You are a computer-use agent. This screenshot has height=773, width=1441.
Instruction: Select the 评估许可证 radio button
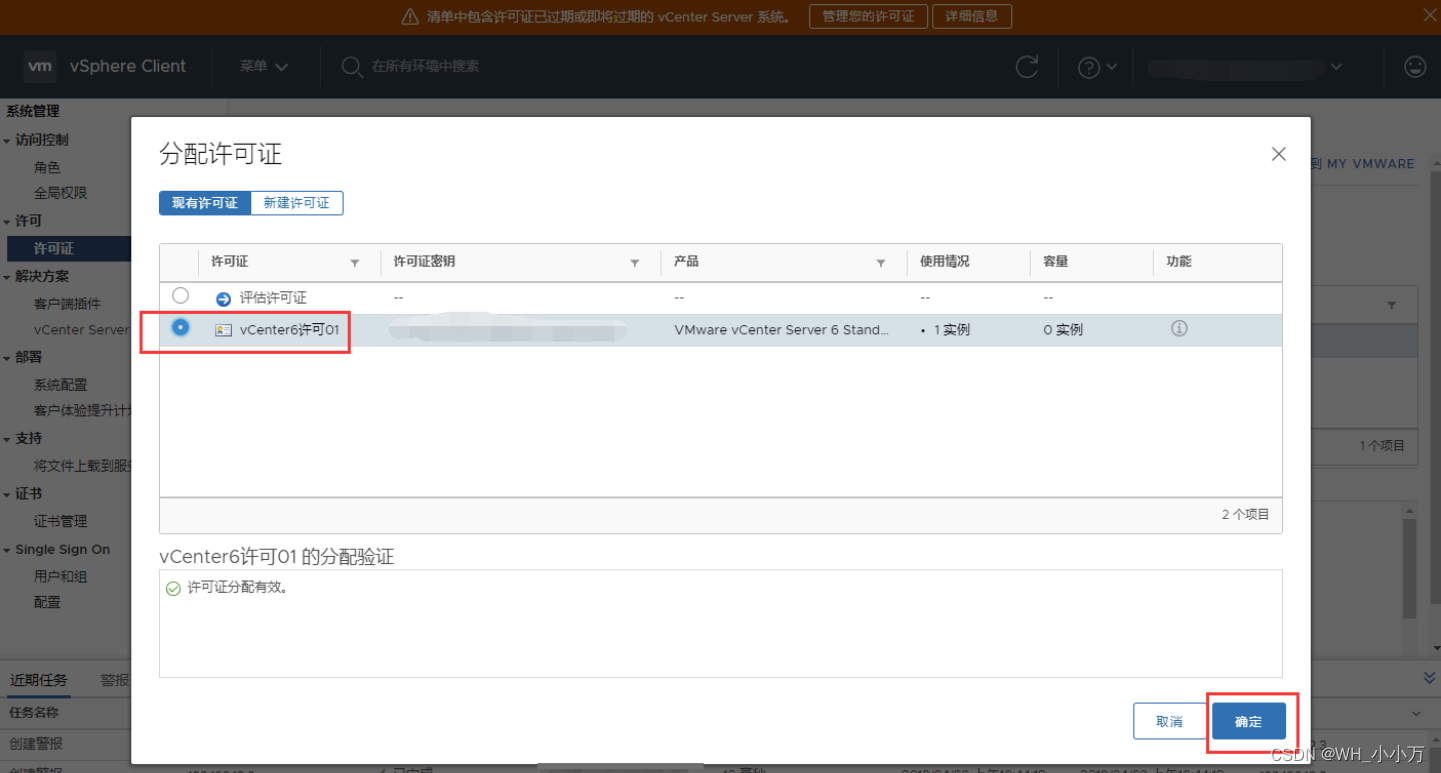coord(180,296)
